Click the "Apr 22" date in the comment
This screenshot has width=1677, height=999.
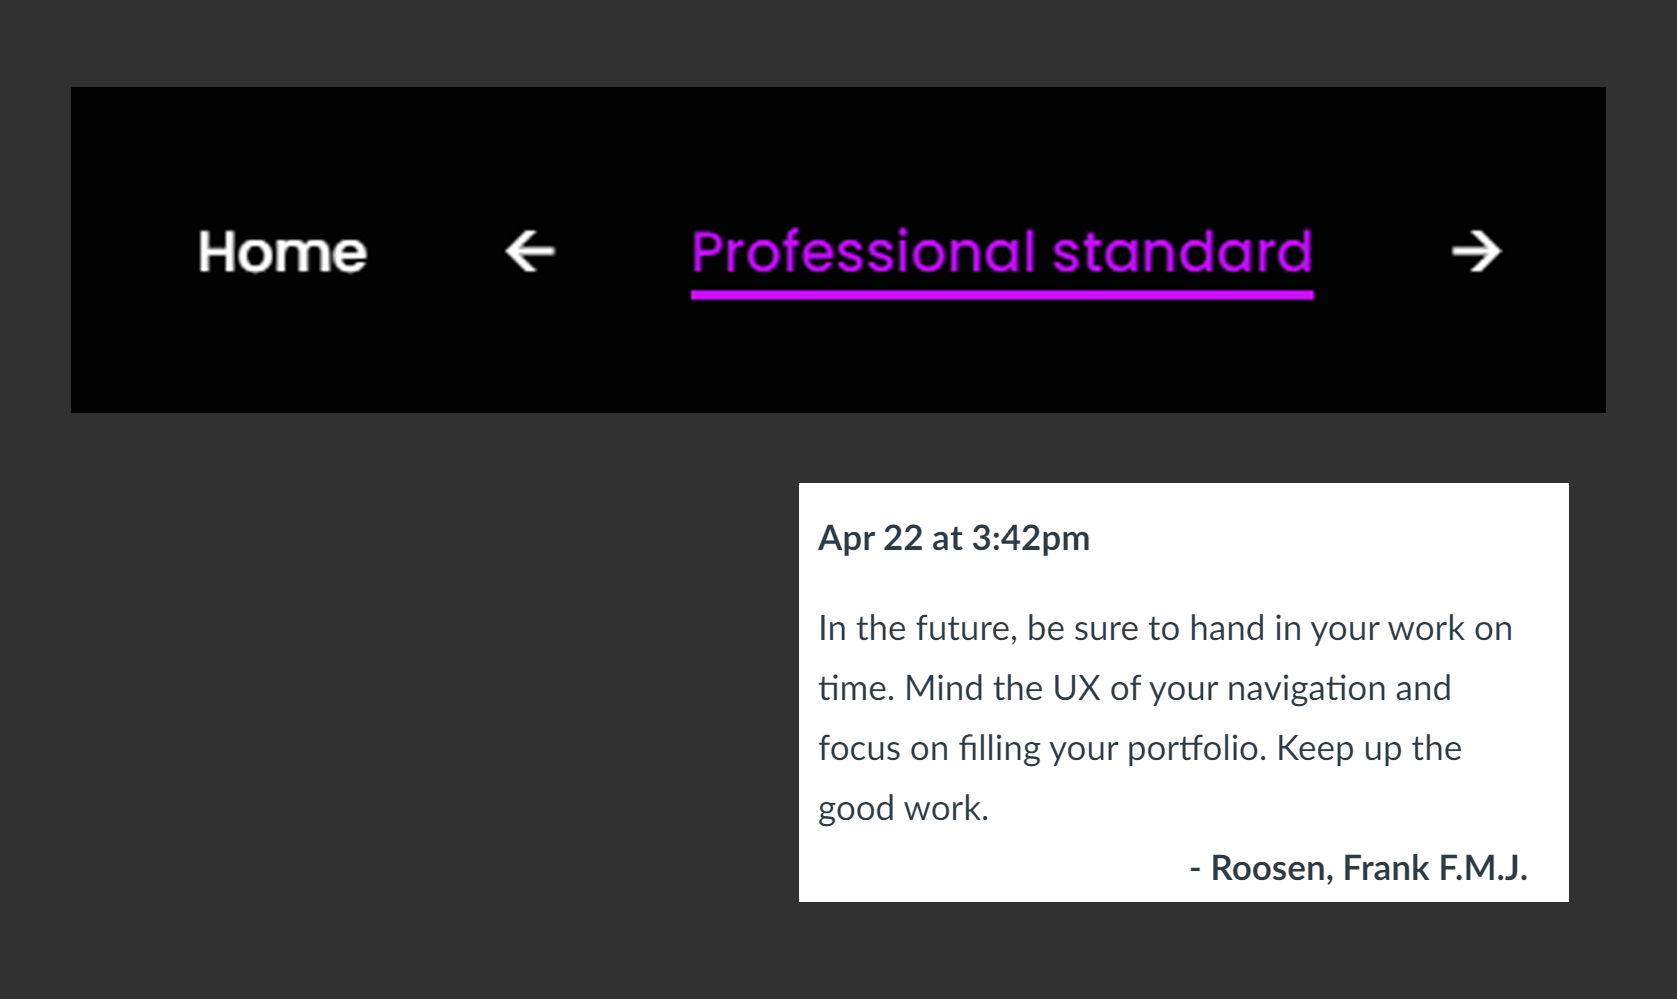pyautogui.click(x=870, y=538)
